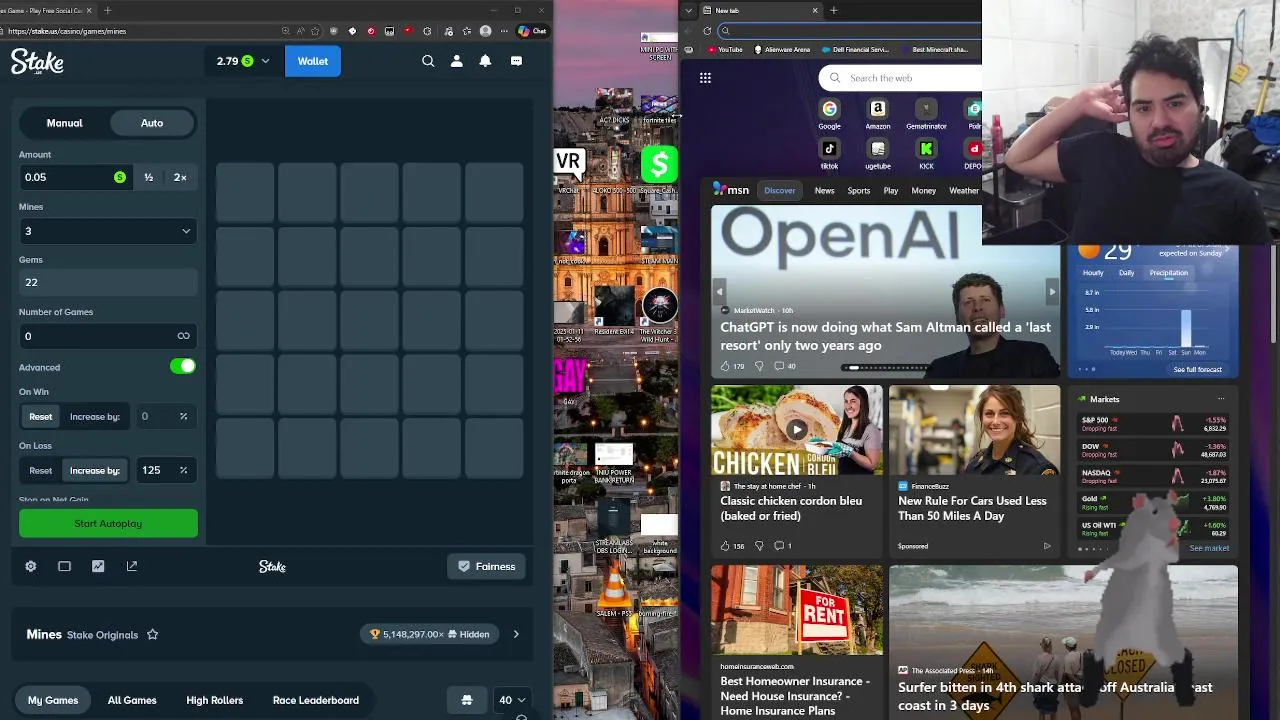Open Stake browser settings ellipsis menu
1280x720 pixels.
tap(504, 31)
